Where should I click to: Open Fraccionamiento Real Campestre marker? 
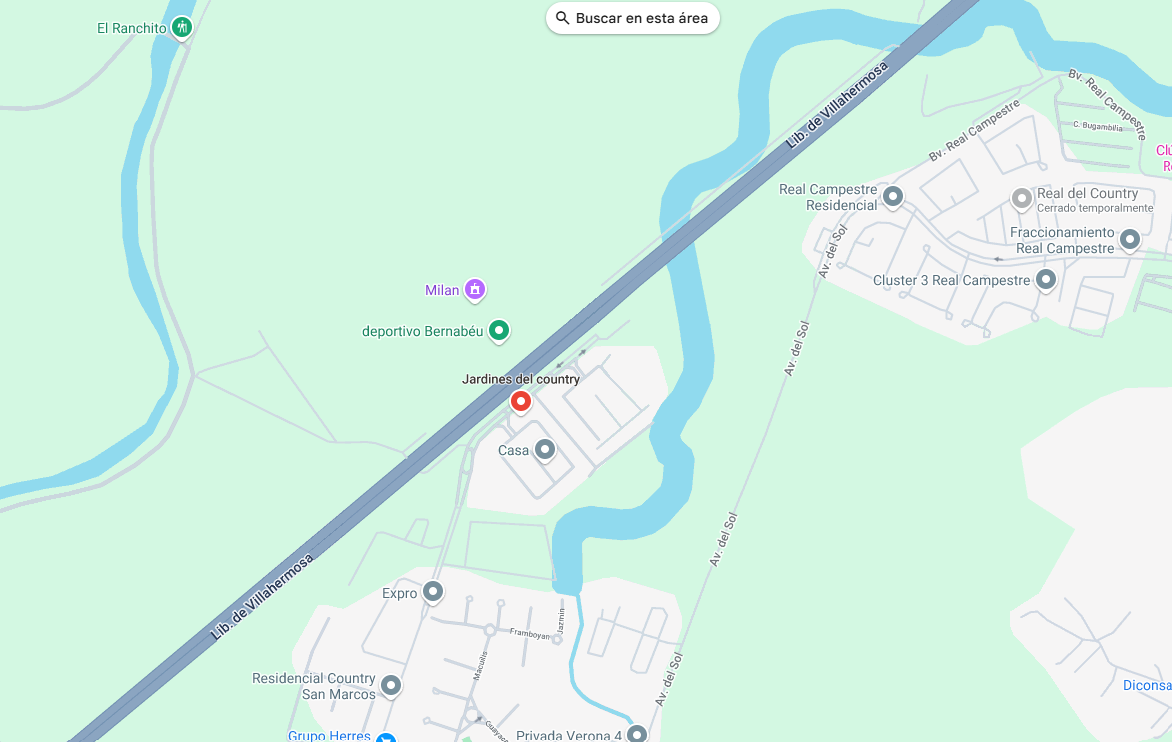1129,240
